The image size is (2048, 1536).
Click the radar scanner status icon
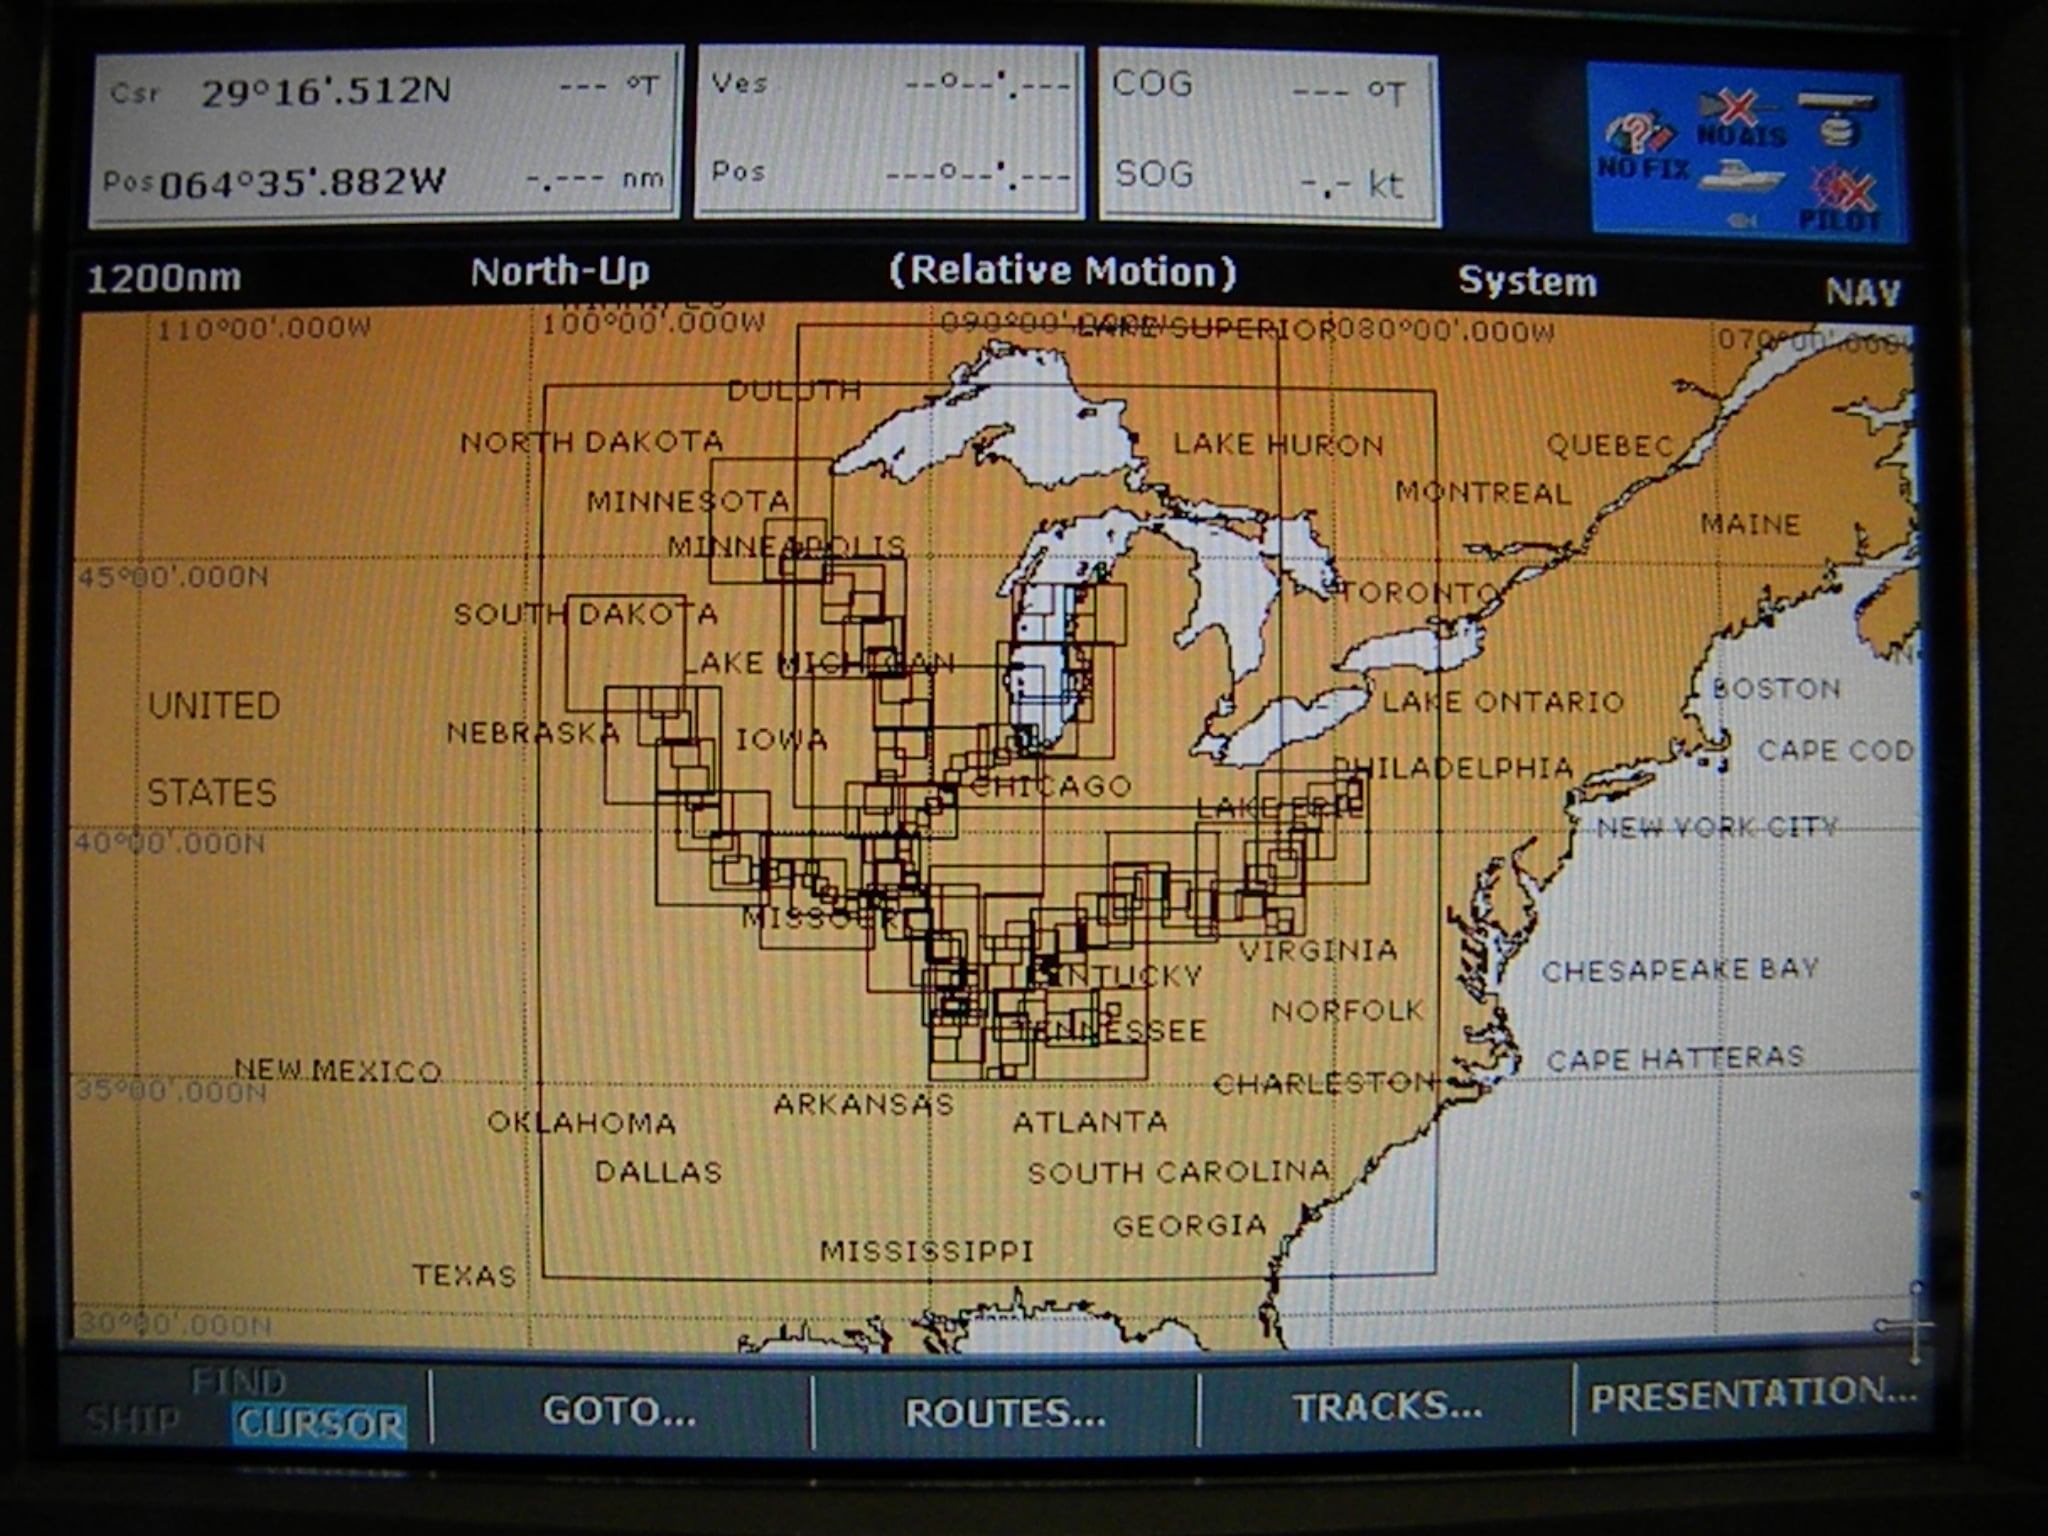pyautogui.click(x=1838, y=118)
